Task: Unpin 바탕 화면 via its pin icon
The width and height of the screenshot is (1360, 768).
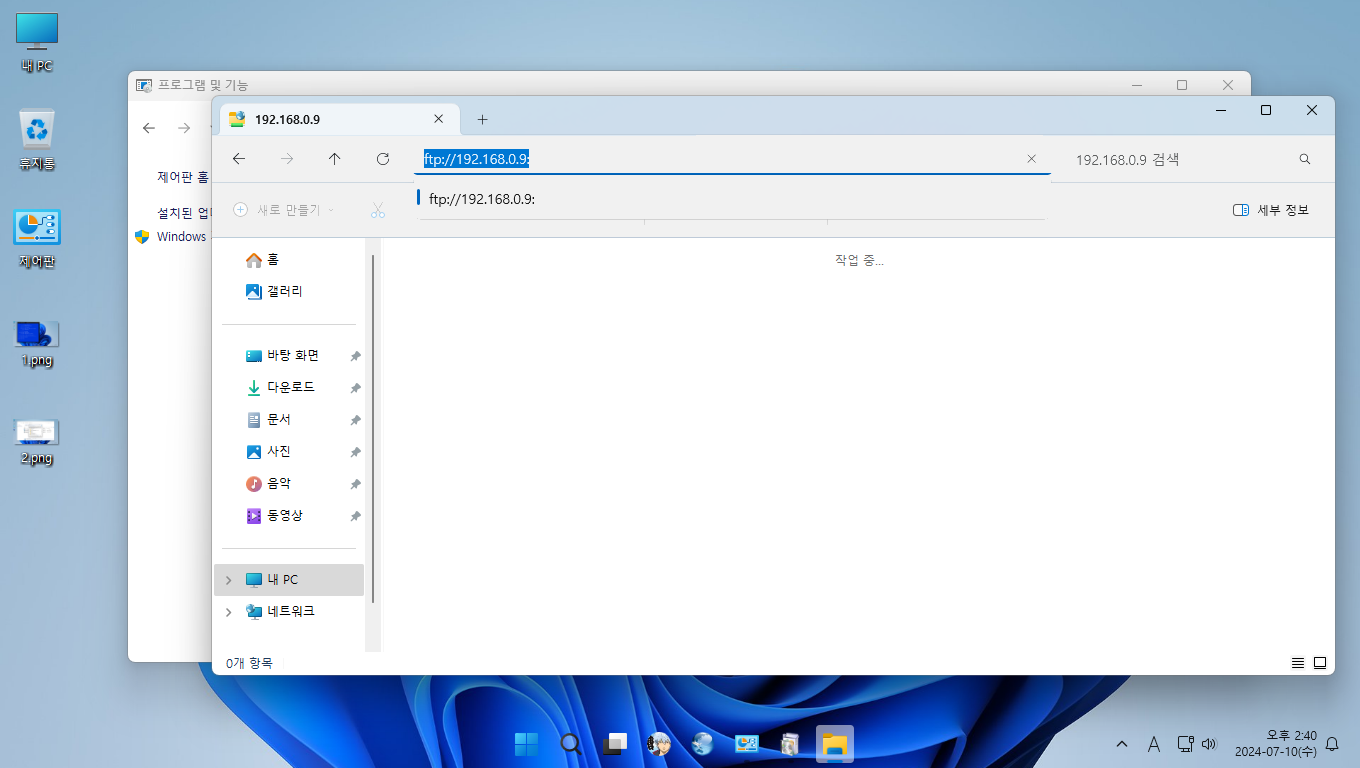Action: click(x=355, y=356)
